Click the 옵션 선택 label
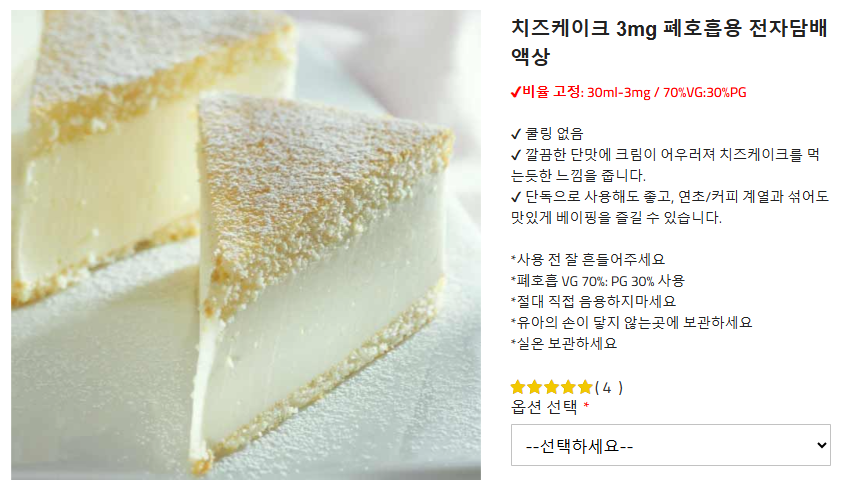 coord(544,407)
